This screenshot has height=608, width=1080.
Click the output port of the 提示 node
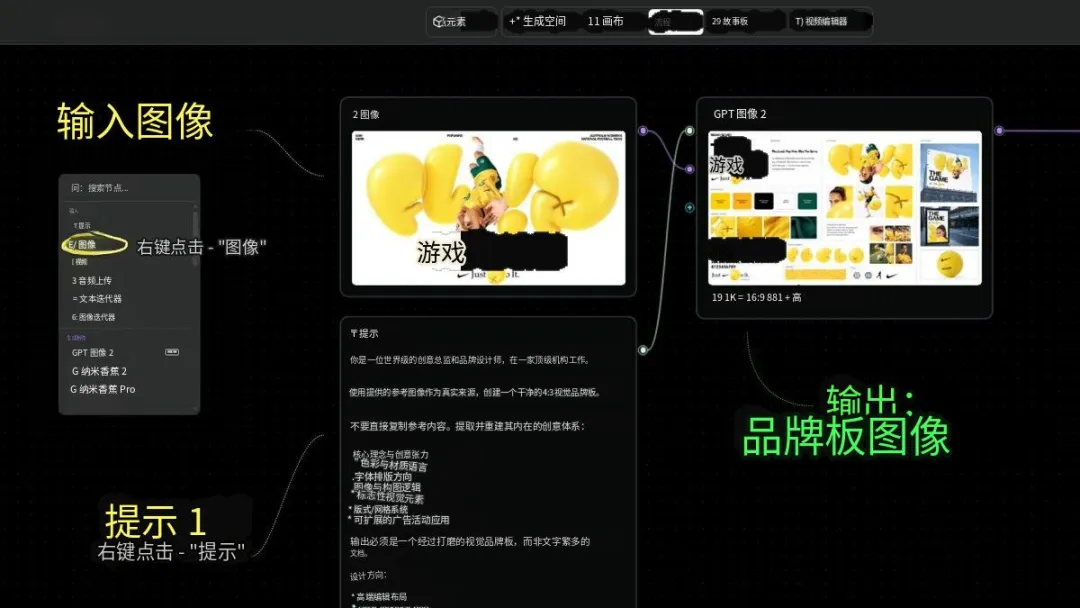(x=643, y=350)
